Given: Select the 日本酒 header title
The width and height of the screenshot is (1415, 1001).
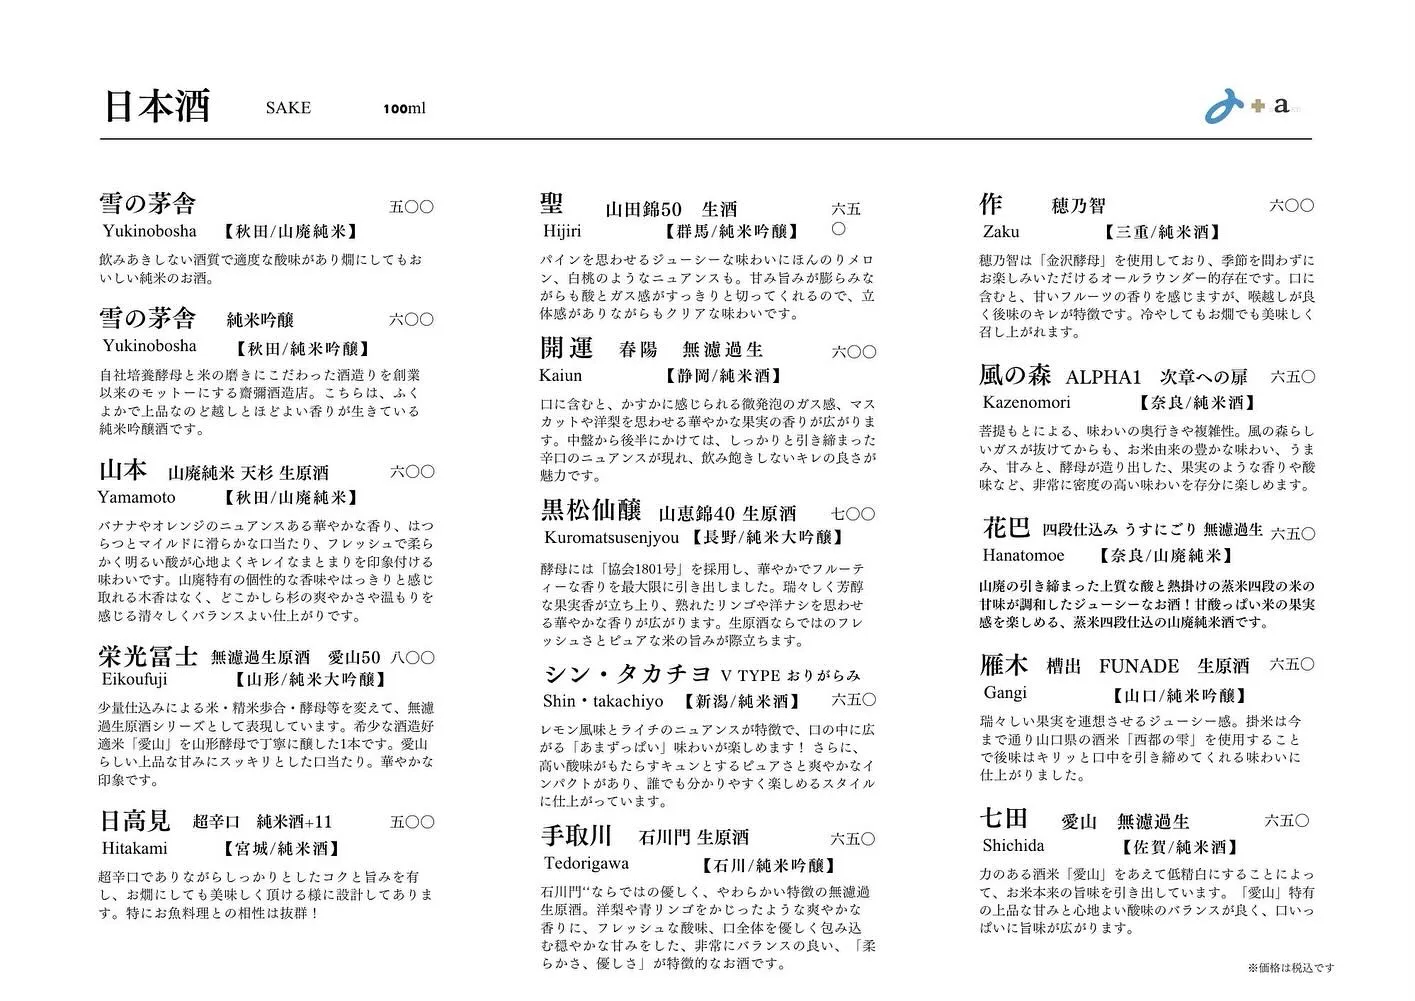Looking at the screenshot, I should [x=155, y=106].
